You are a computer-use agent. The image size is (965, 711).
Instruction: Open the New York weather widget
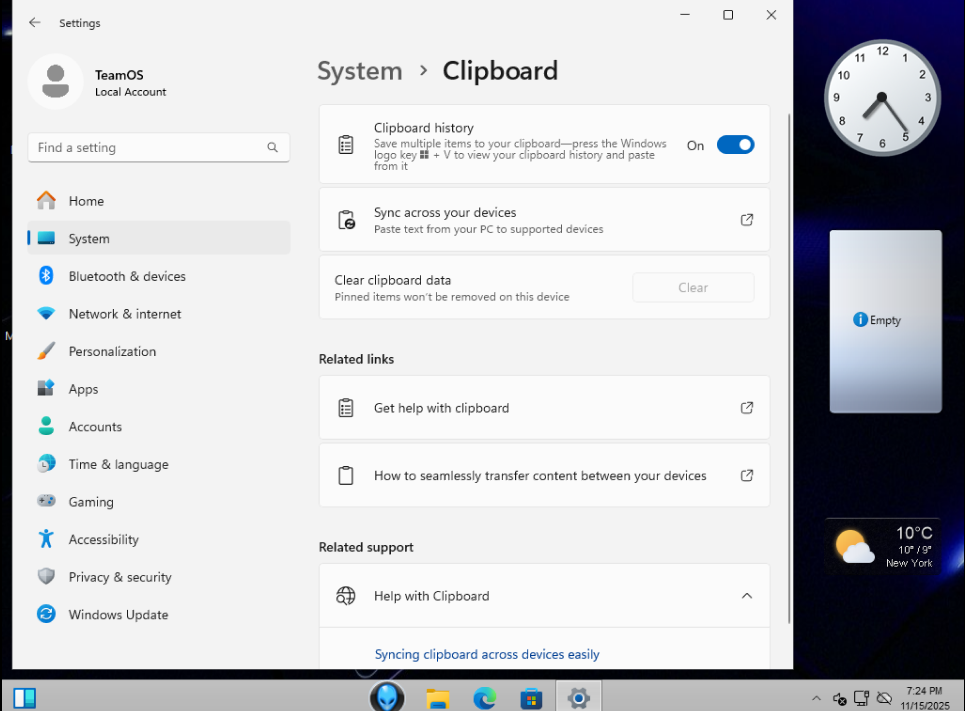884,546
